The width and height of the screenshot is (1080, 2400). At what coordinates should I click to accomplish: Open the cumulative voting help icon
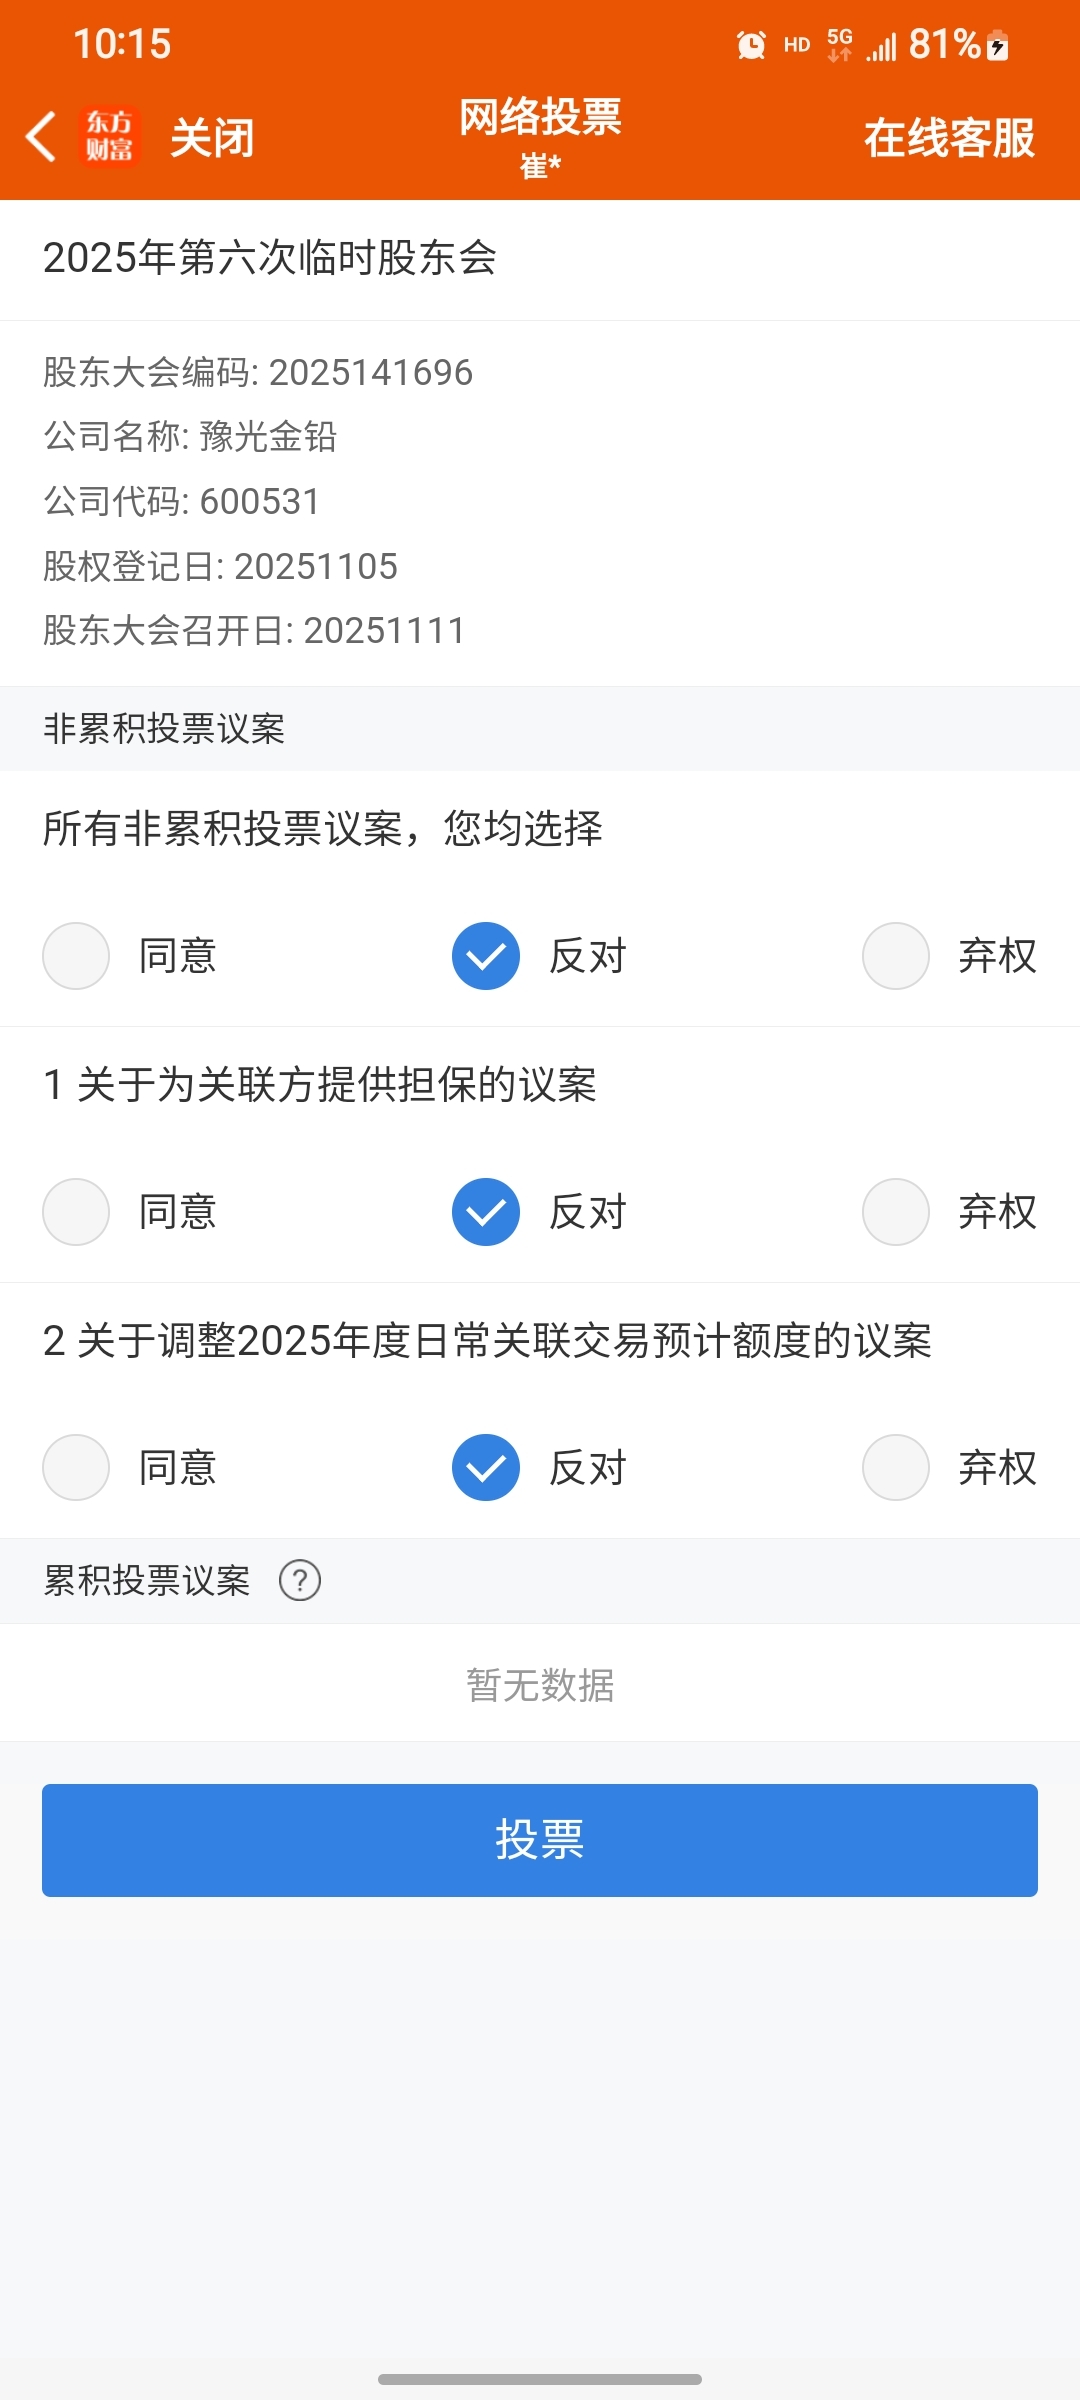[300, 1581]
